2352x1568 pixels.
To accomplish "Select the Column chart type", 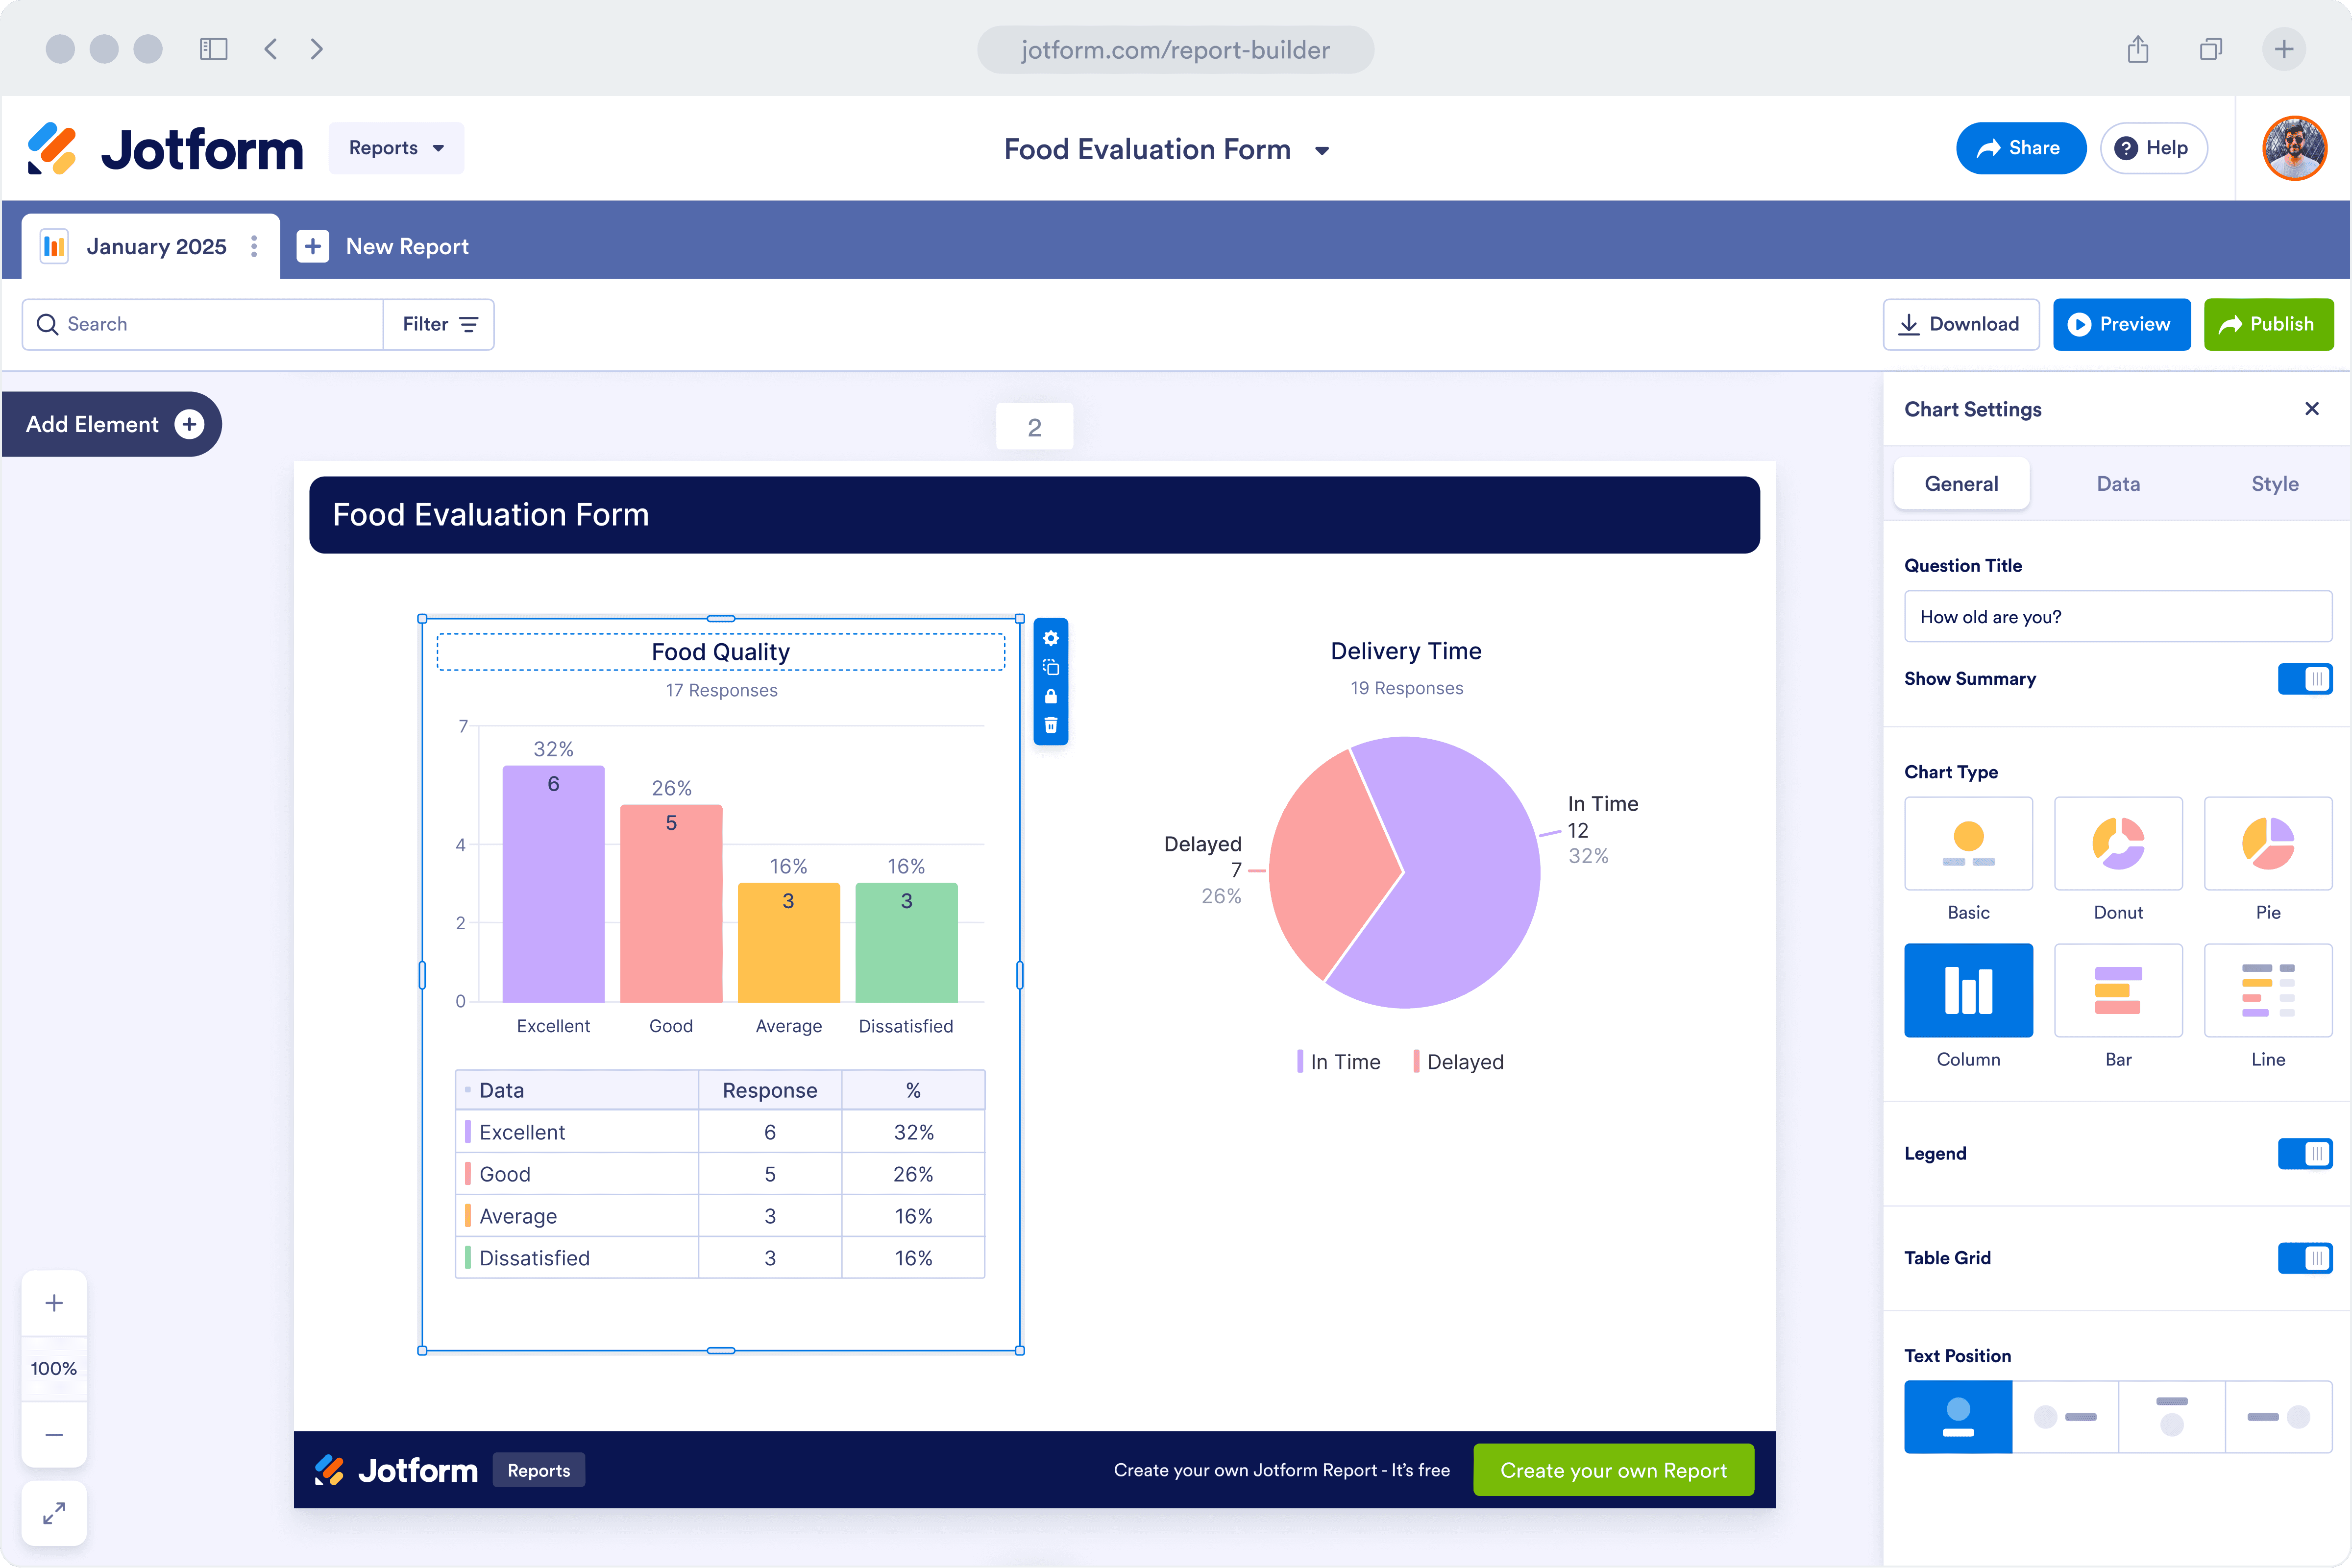I will [1968, 990].
